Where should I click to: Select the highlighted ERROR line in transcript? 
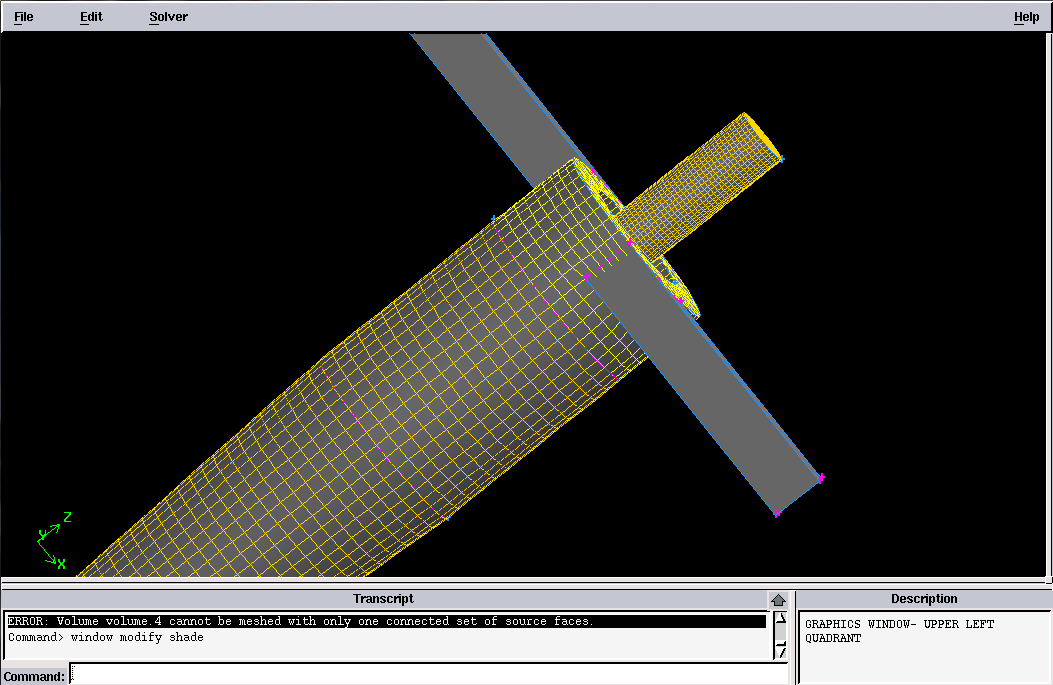click(x=300, y=621)
